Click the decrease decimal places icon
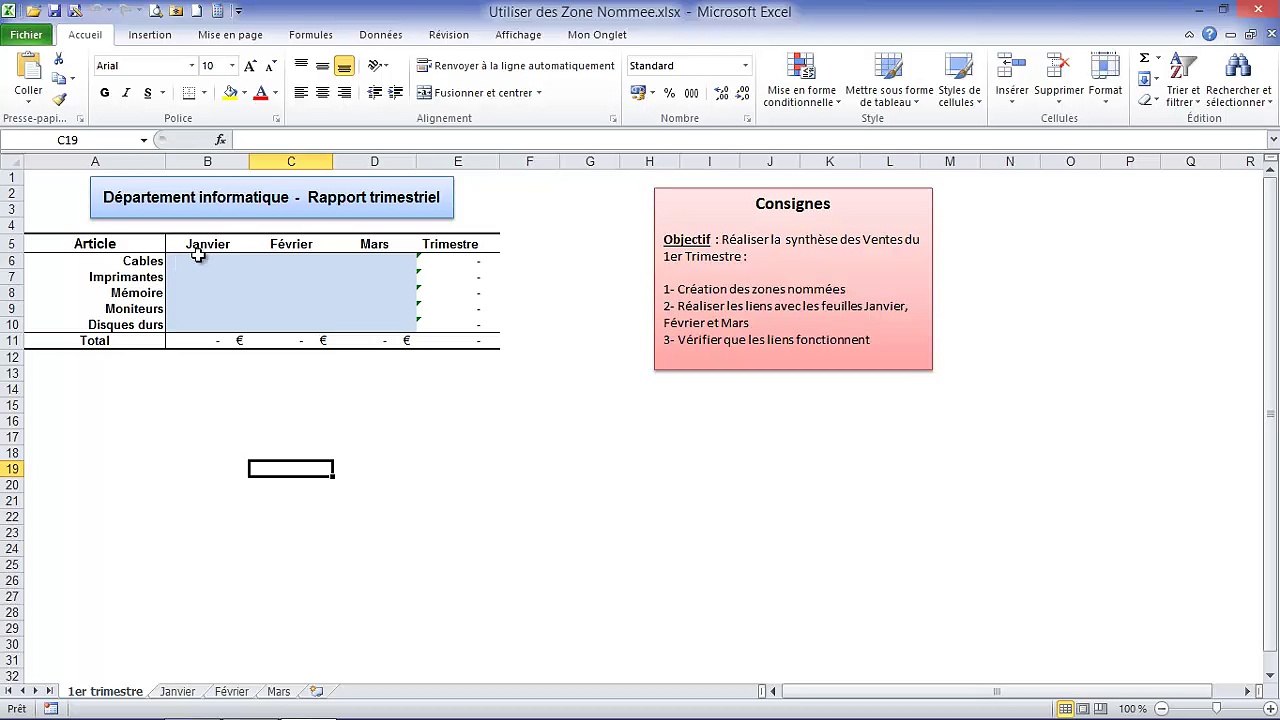The width and height of the screenshot is (1280, 720). click(x=742, y=93)
